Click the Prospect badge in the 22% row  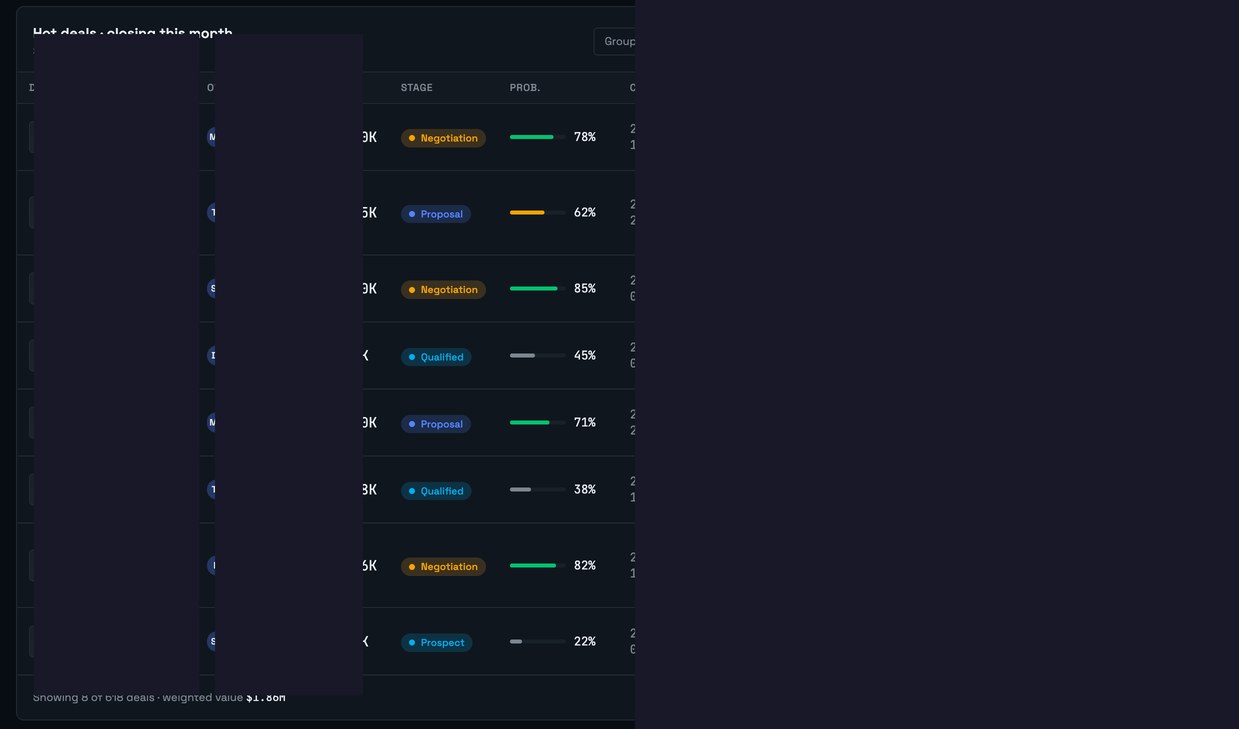pyautogui.click(x=436, y=643)
